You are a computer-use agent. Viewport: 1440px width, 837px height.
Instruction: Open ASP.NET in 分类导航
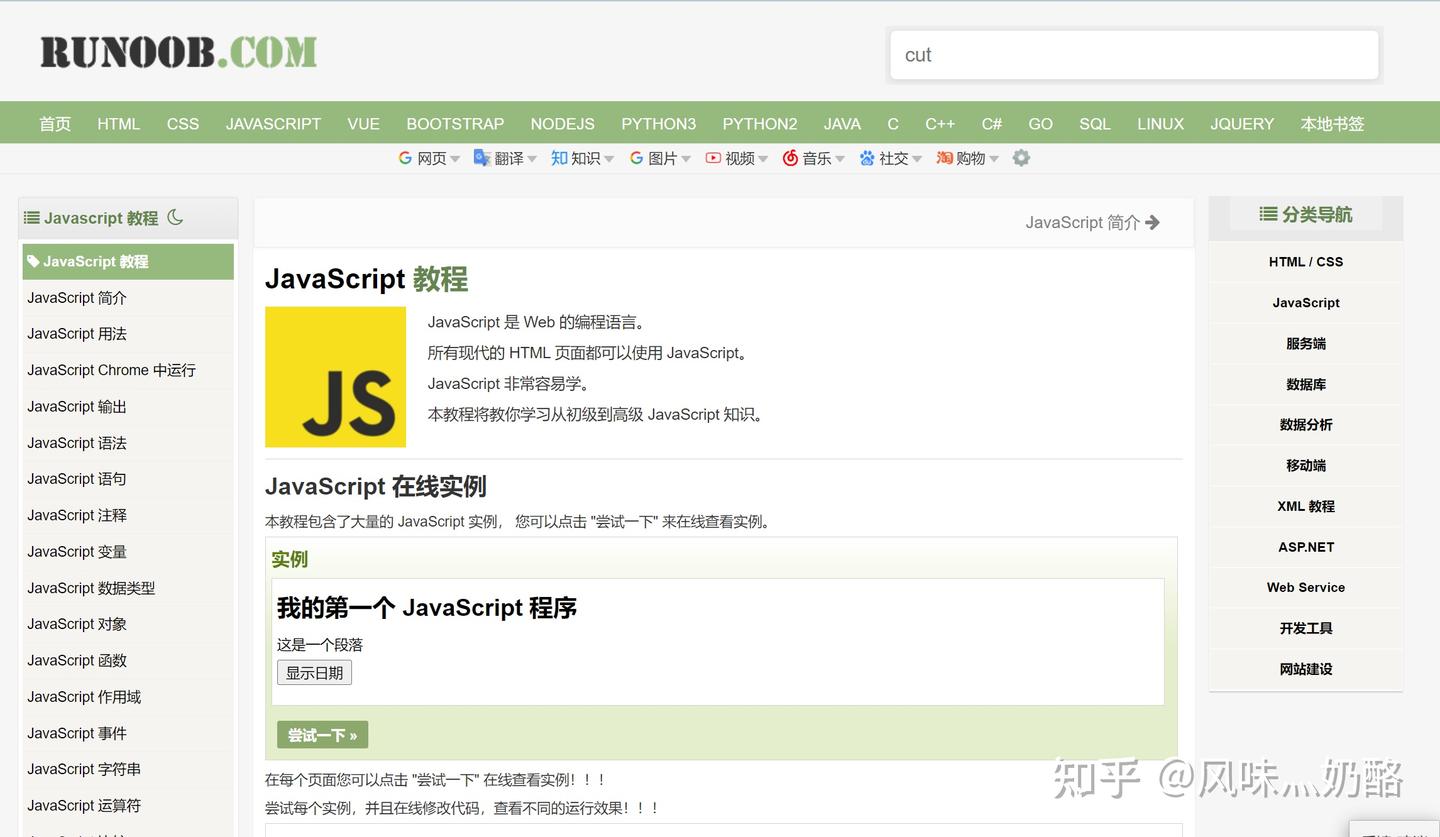[1306, 548]
